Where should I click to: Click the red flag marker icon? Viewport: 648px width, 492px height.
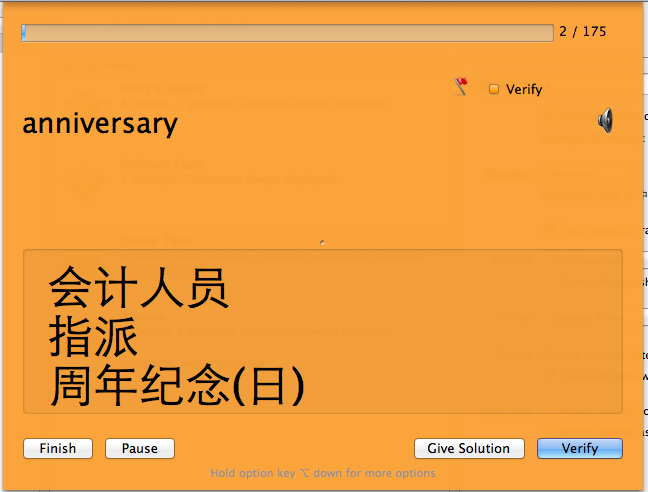[461, 86]
